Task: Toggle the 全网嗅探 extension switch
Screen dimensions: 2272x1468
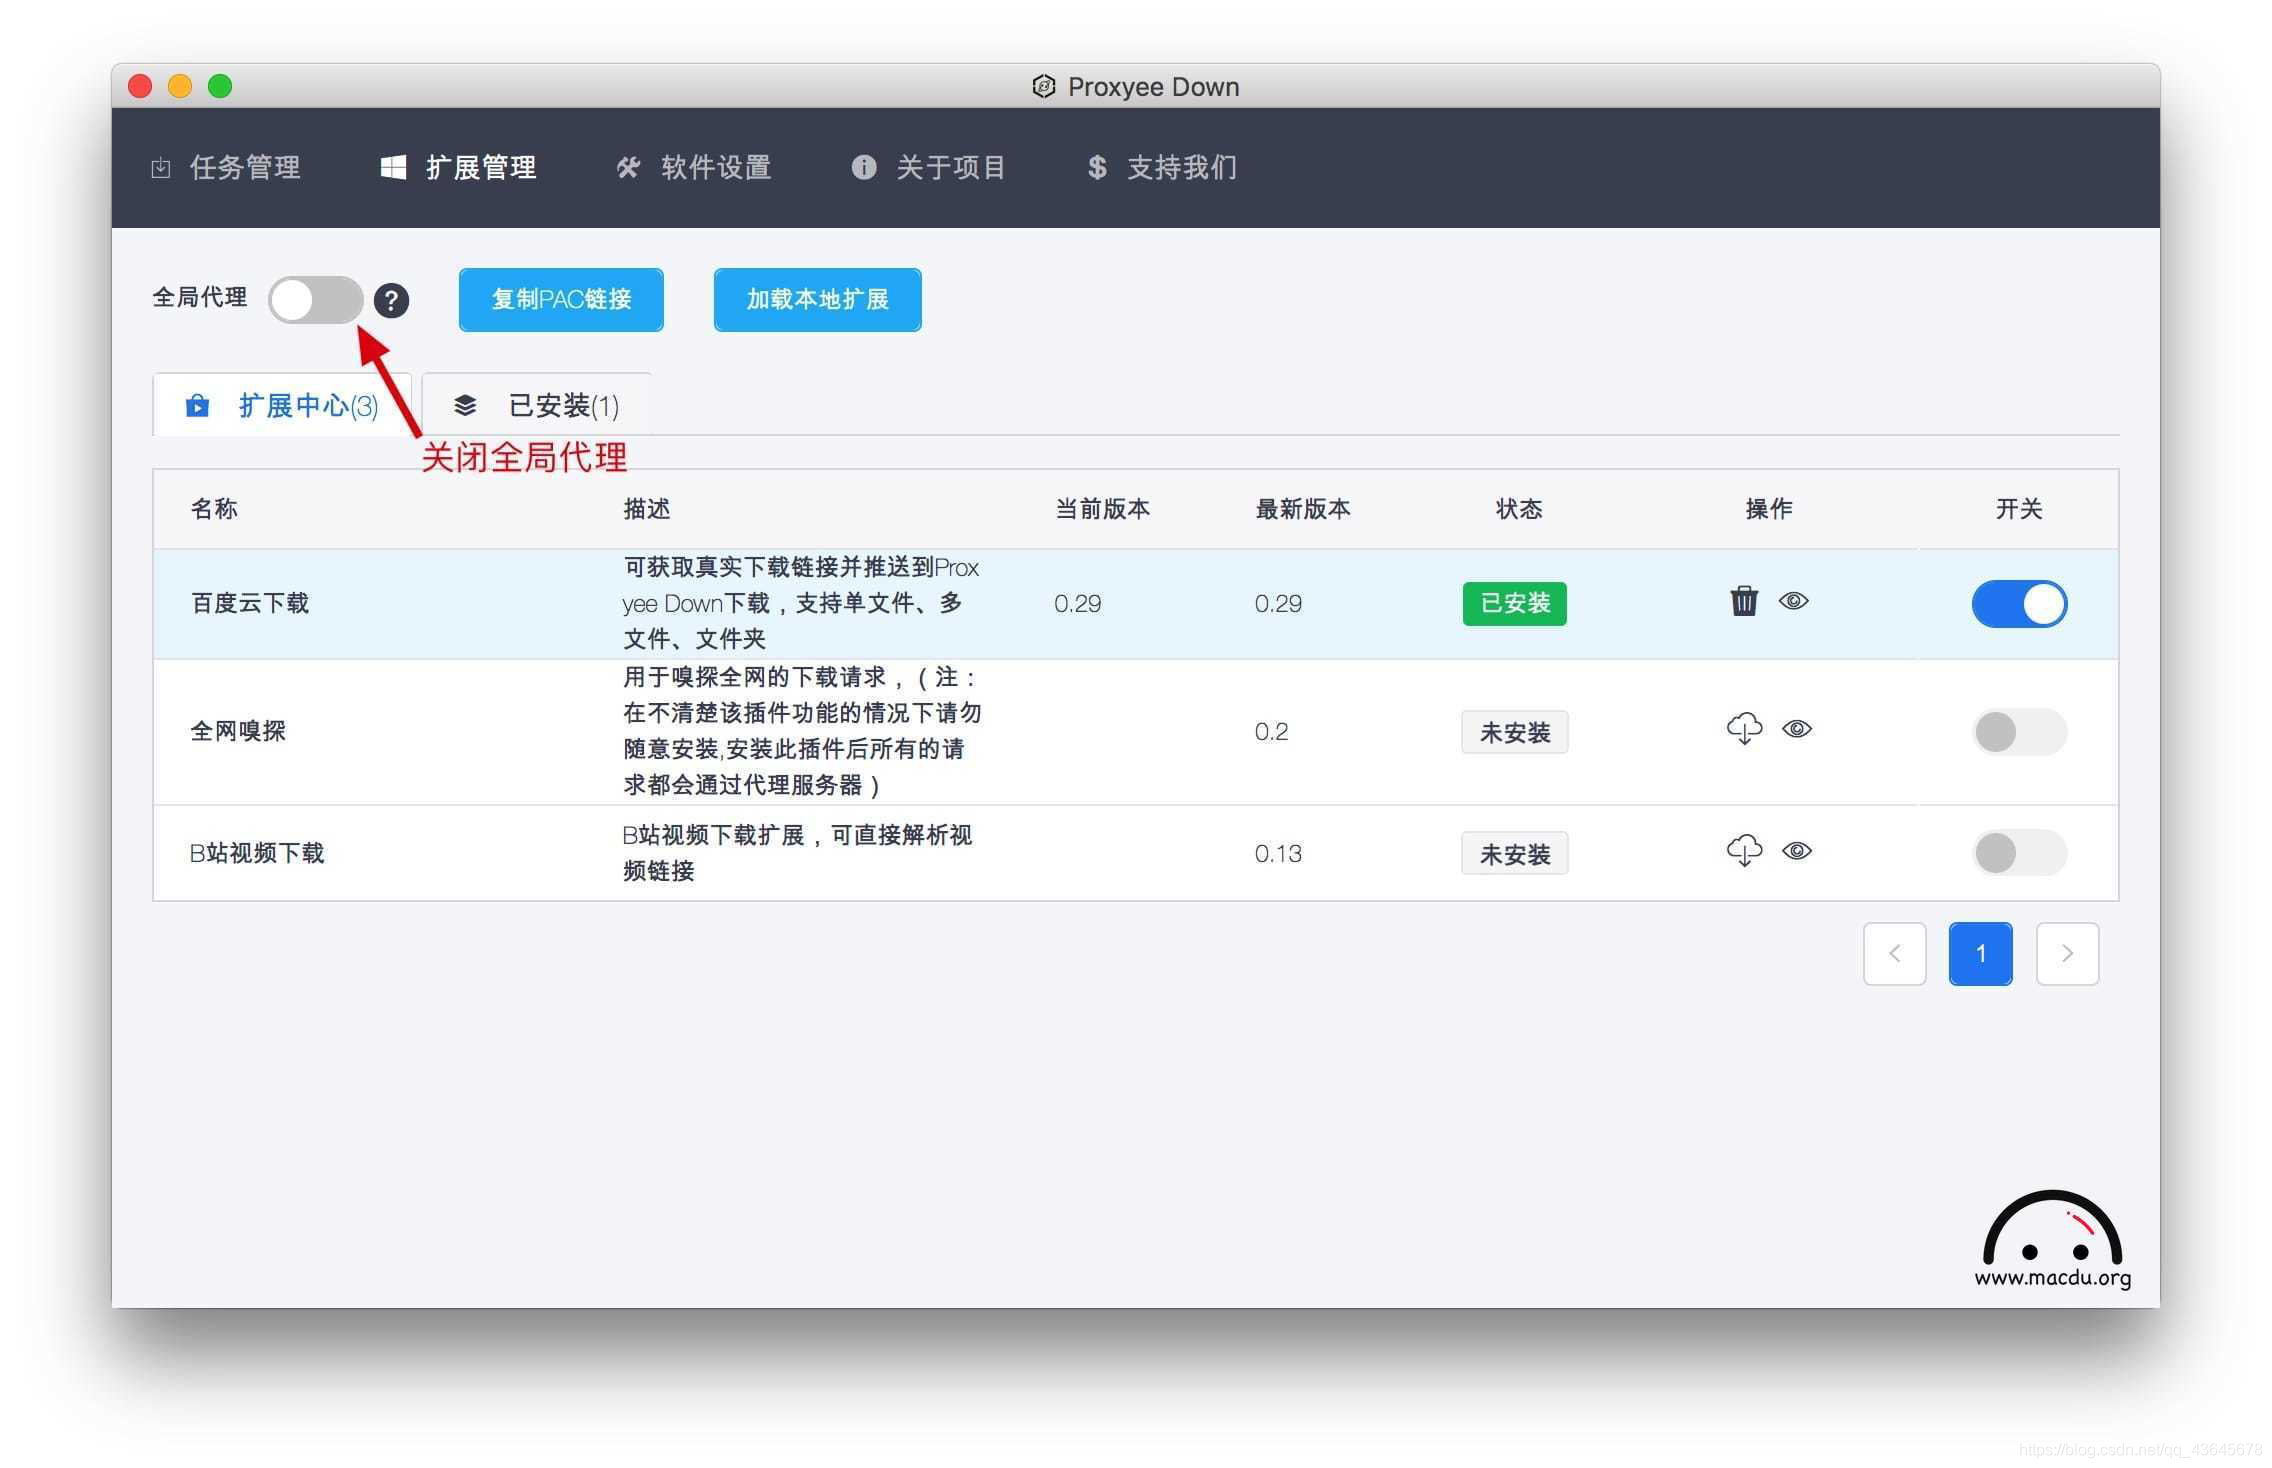Action: [2019, 732]
